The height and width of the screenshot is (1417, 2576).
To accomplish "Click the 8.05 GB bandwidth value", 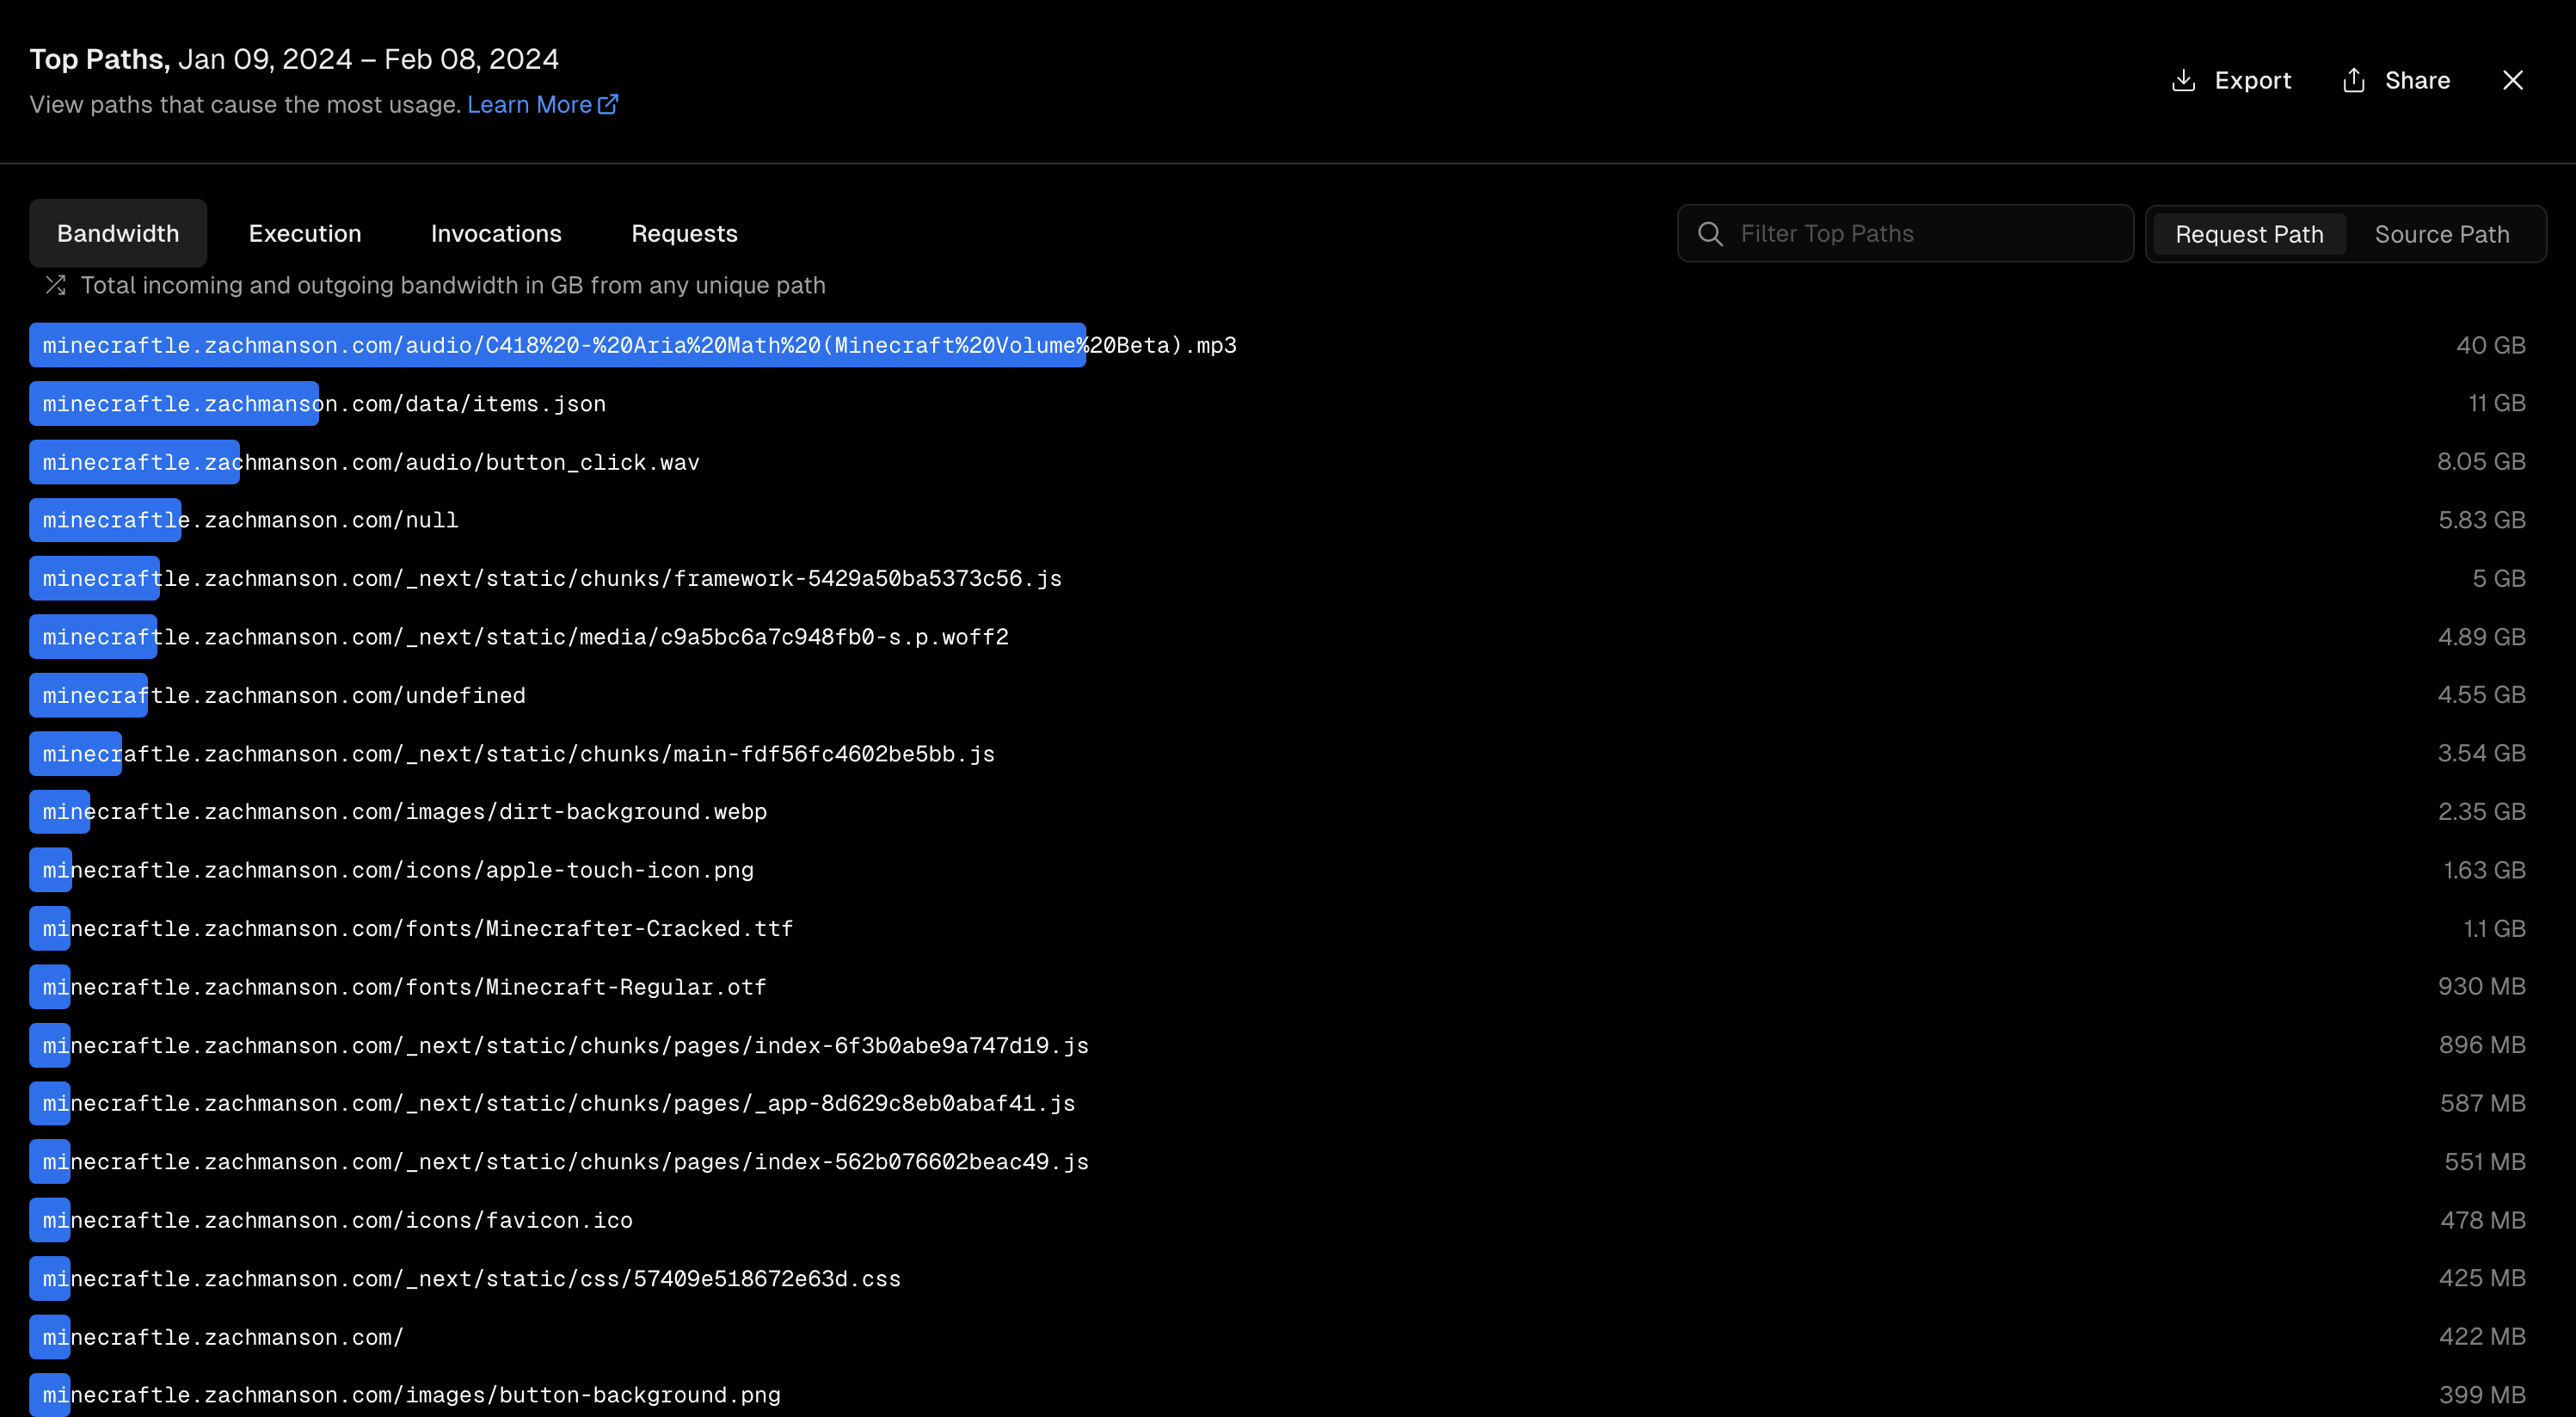I will tap(2481, 461).
